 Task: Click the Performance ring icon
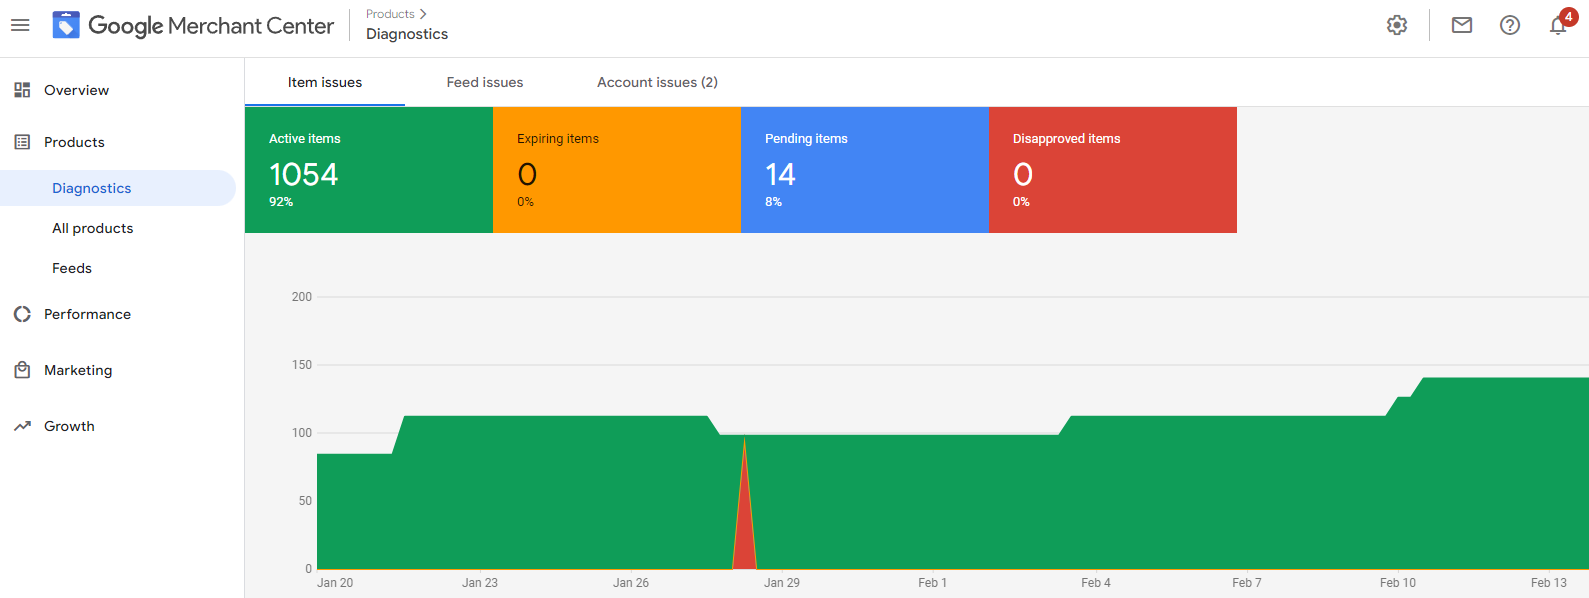tap(22, 314)
